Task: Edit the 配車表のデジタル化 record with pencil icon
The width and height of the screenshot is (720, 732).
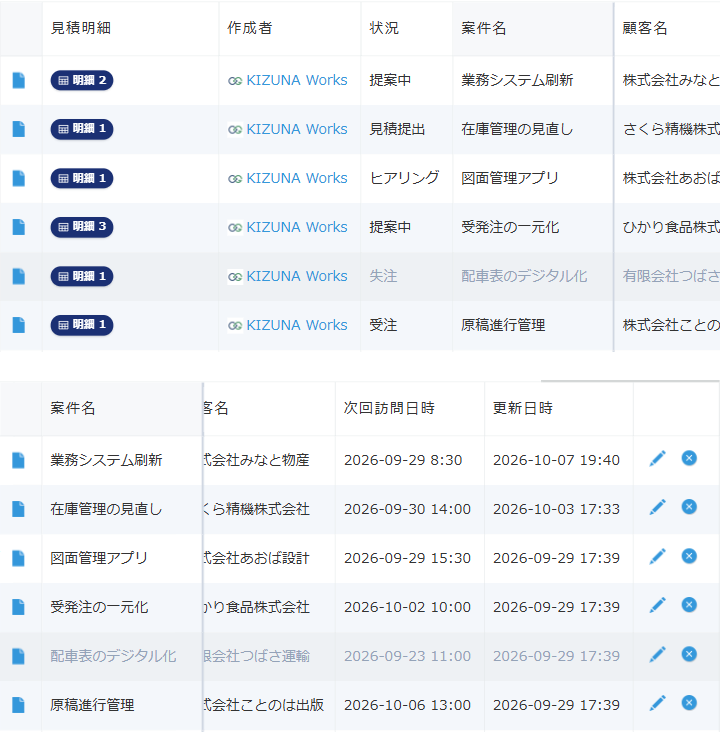Action: click(x=657, y=654)
